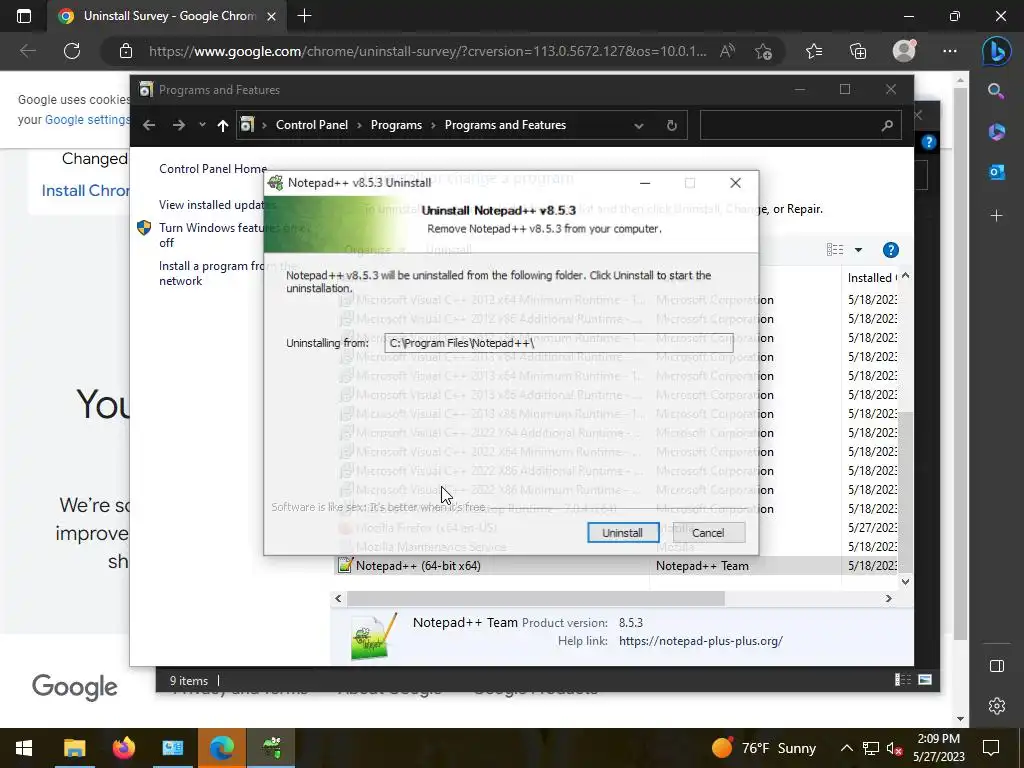Click Edge browser back button

click(28, 51)
